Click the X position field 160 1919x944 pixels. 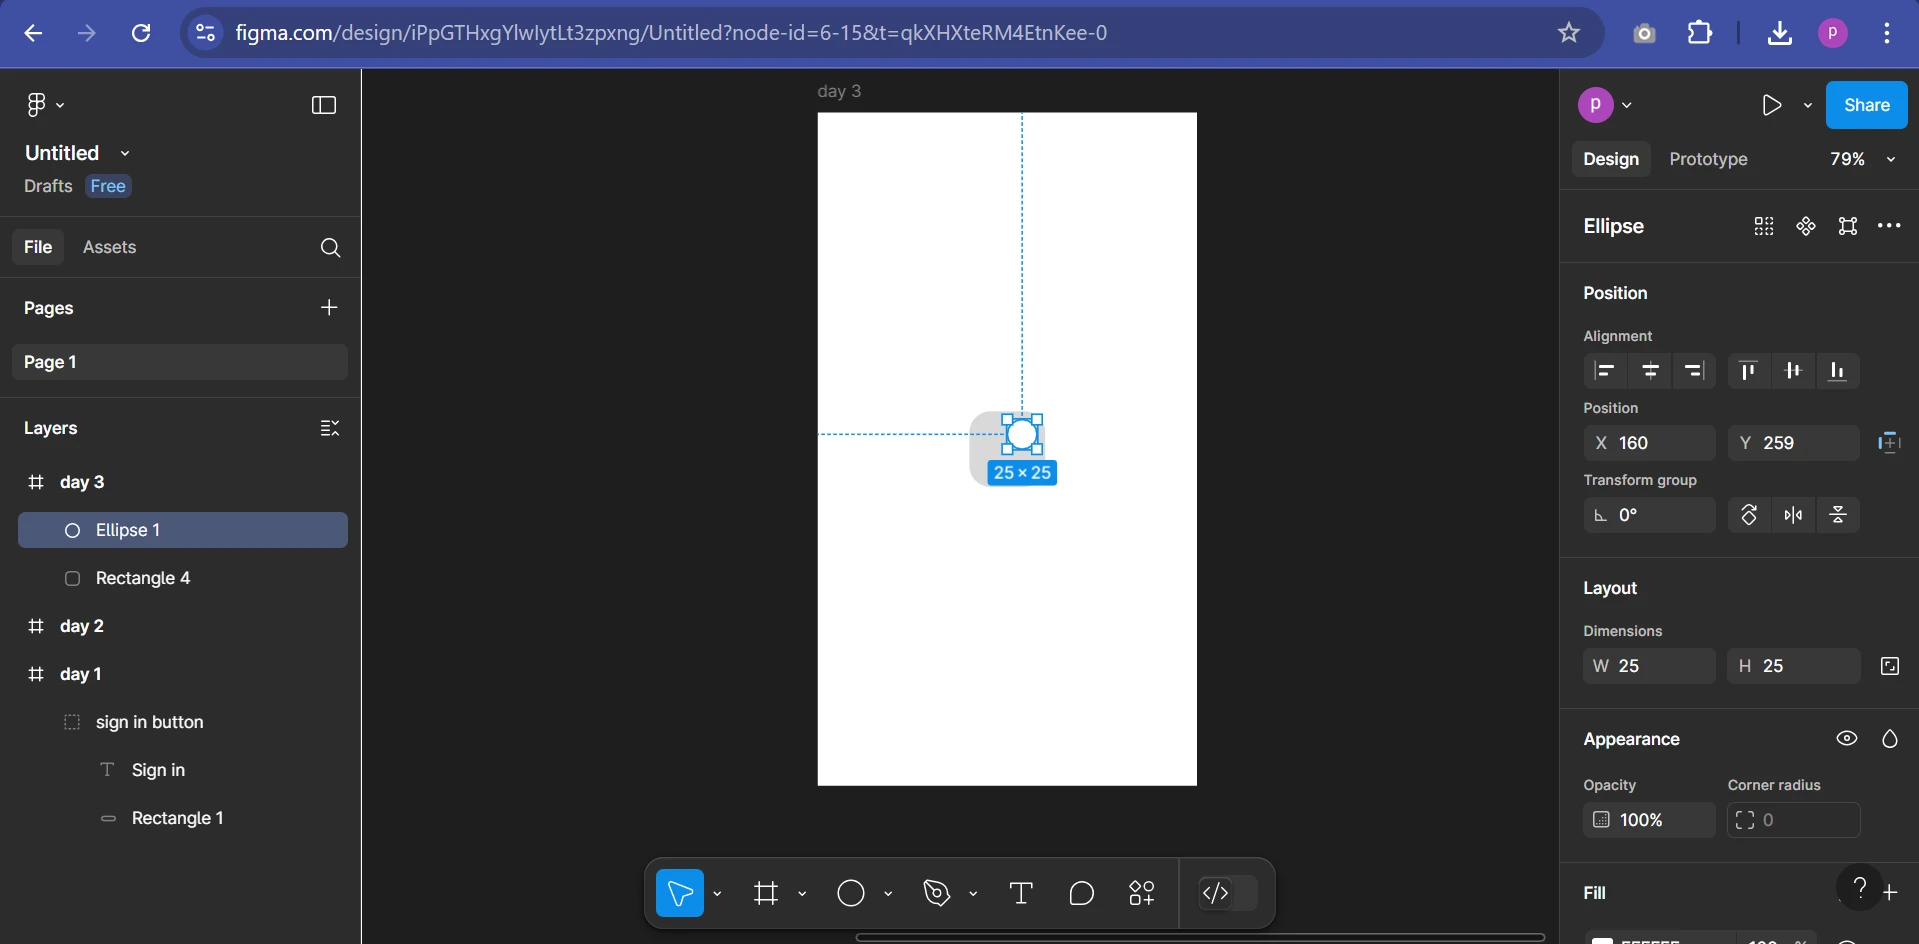coord(1650,443)
